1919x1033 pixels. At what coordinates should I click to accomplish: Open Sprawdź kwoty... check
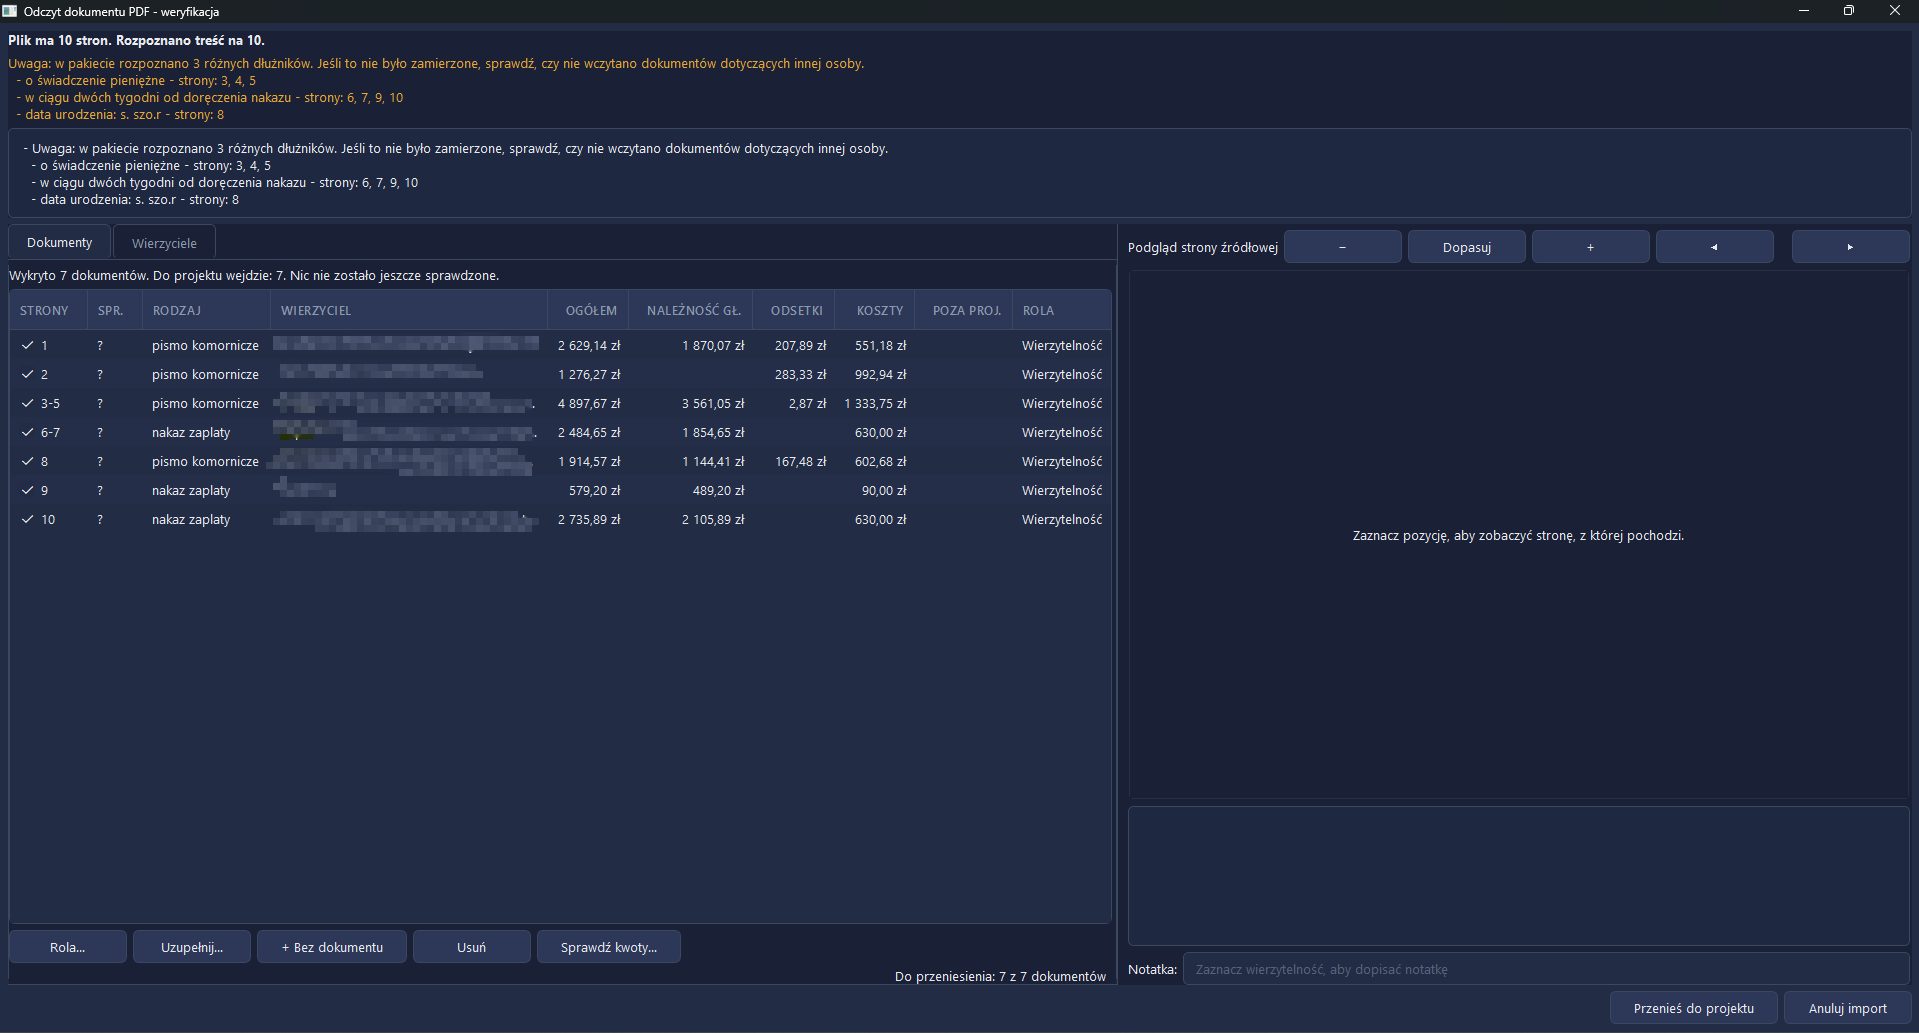tap(609, 947)
